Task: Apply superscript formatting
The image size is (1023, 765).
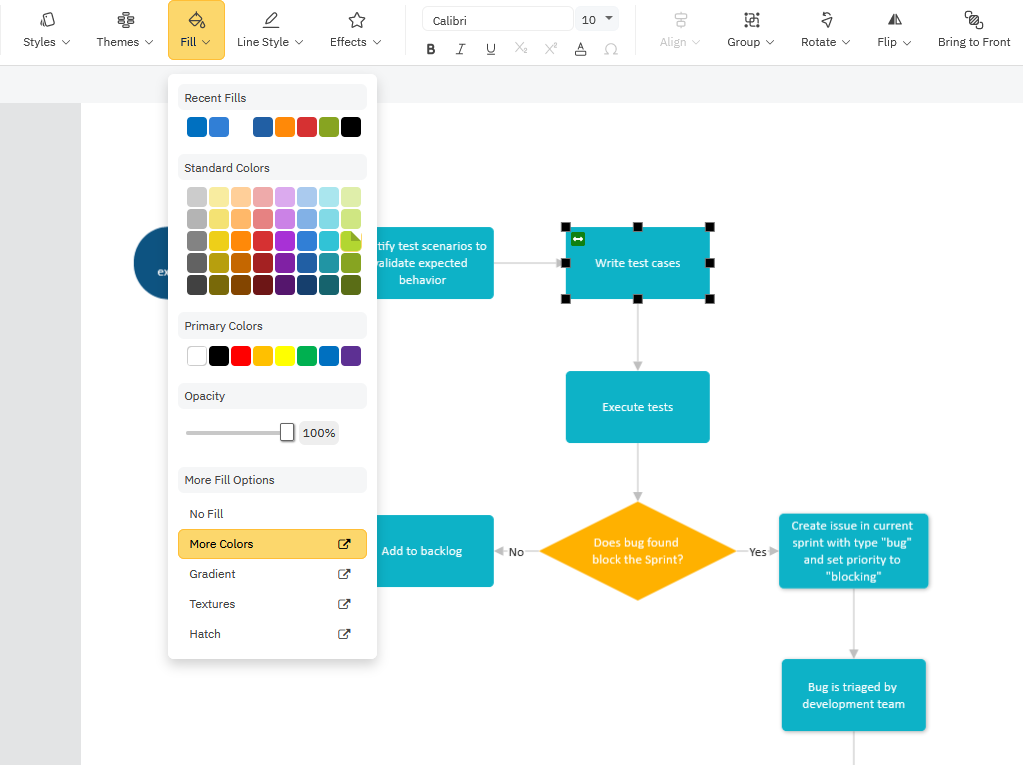Action: click(x=550, y=48)
